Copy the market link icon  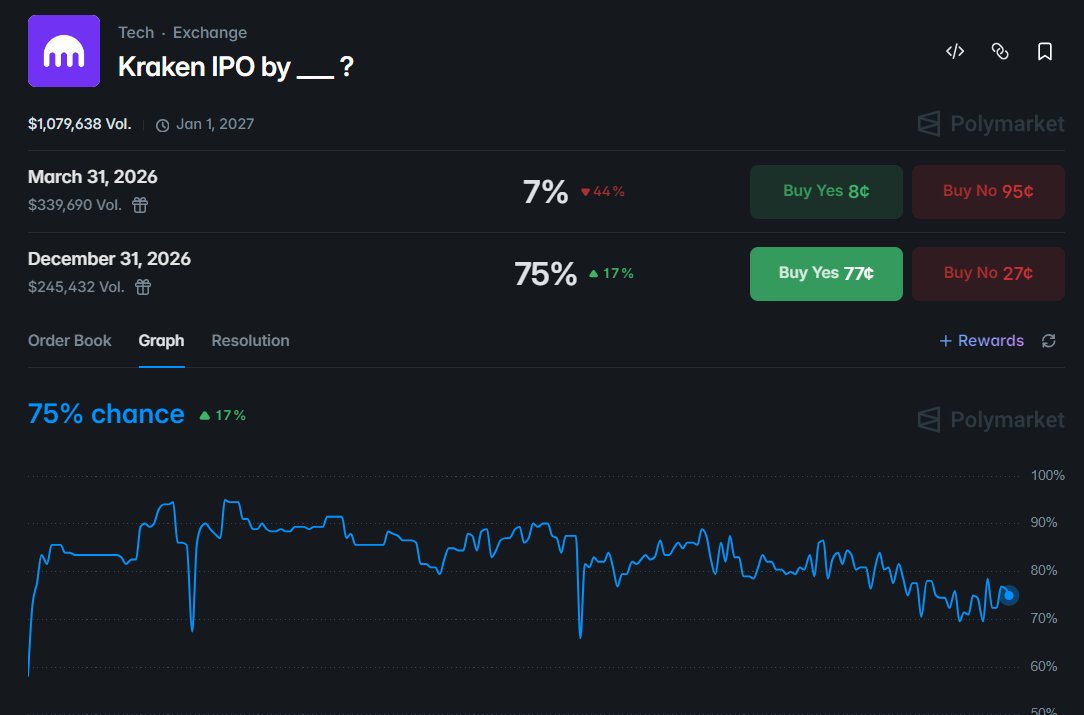(x=1000, y=51)
